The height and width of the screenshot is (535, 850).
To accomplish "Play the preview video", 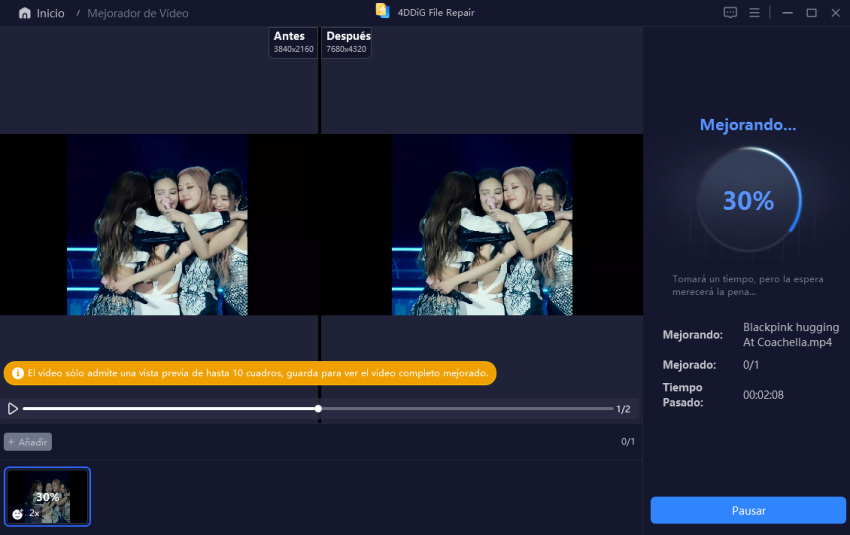I will click(12, 409).
